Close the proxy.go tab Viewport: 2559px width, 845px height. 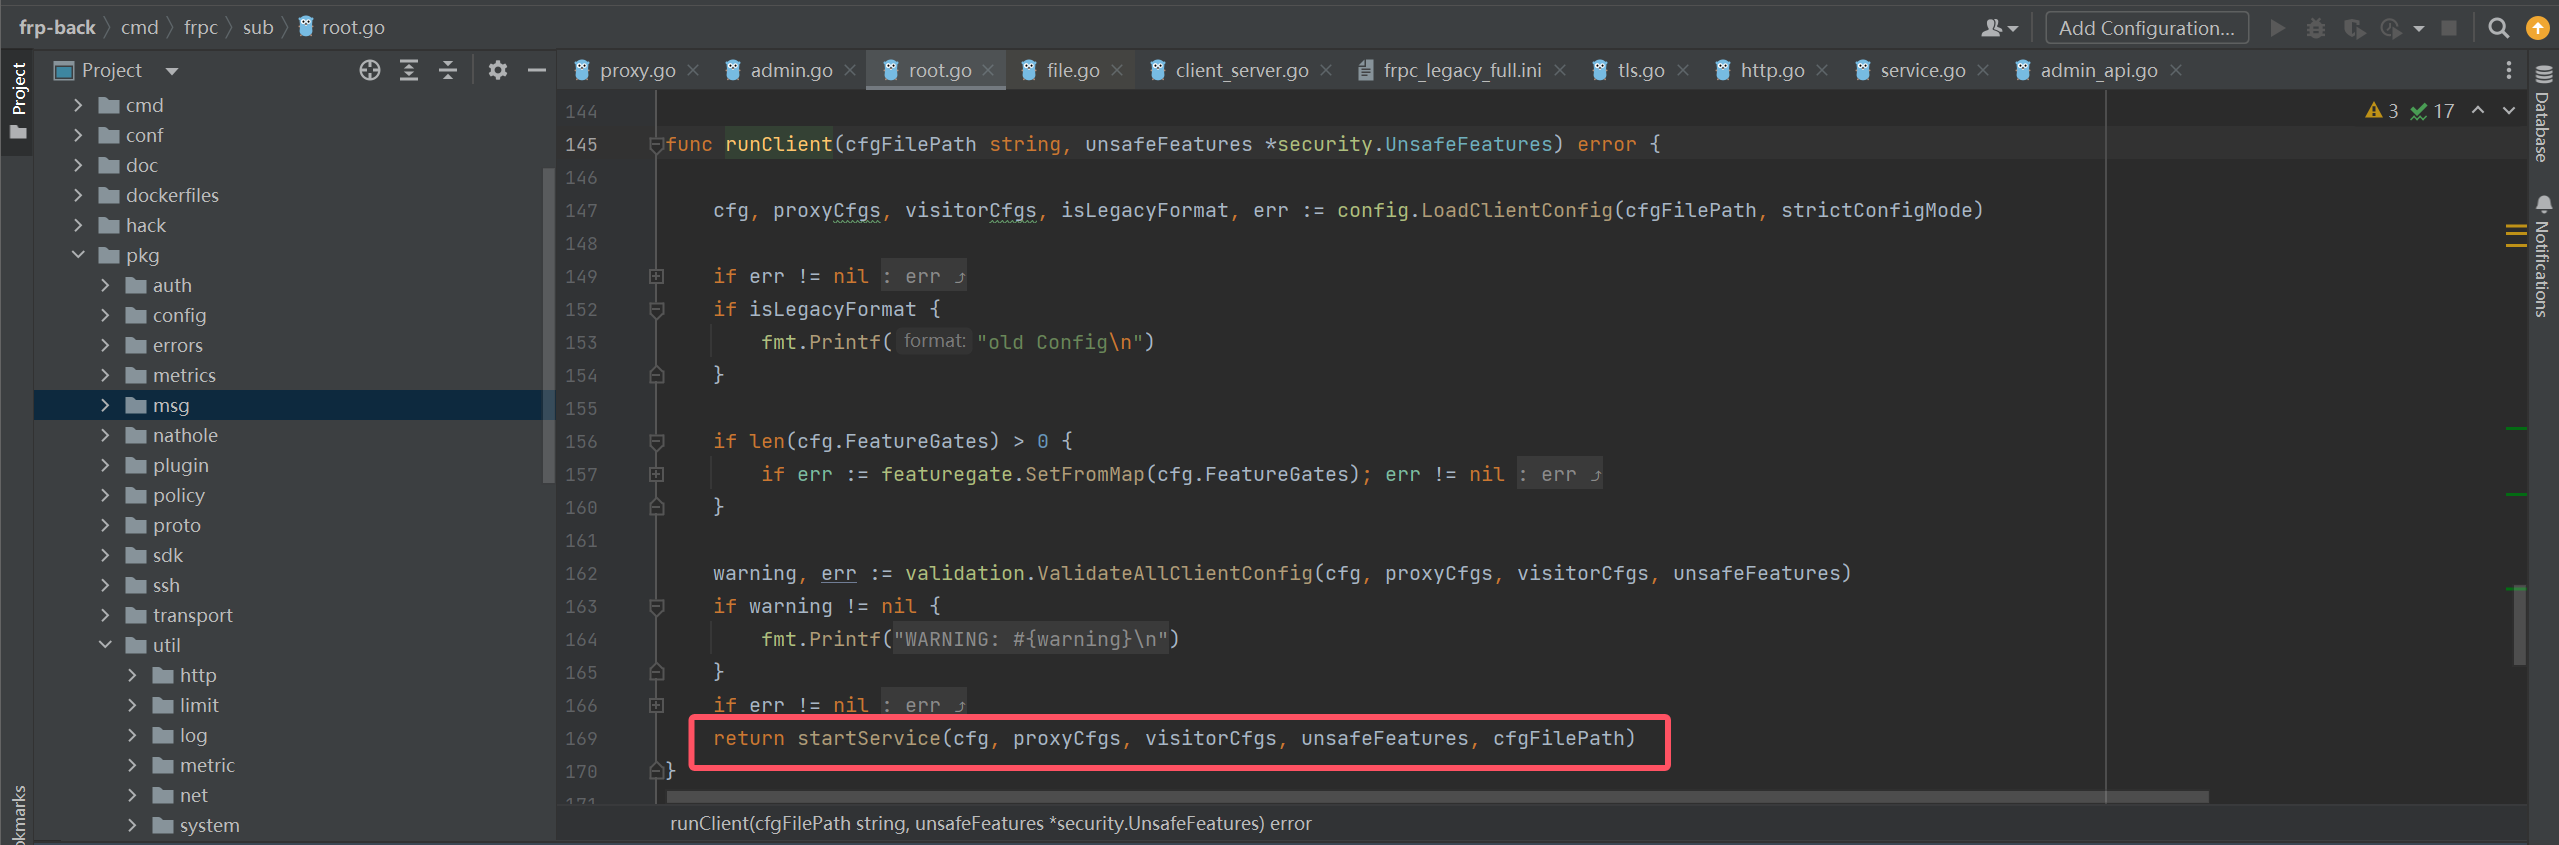click(x=693, y=70)
